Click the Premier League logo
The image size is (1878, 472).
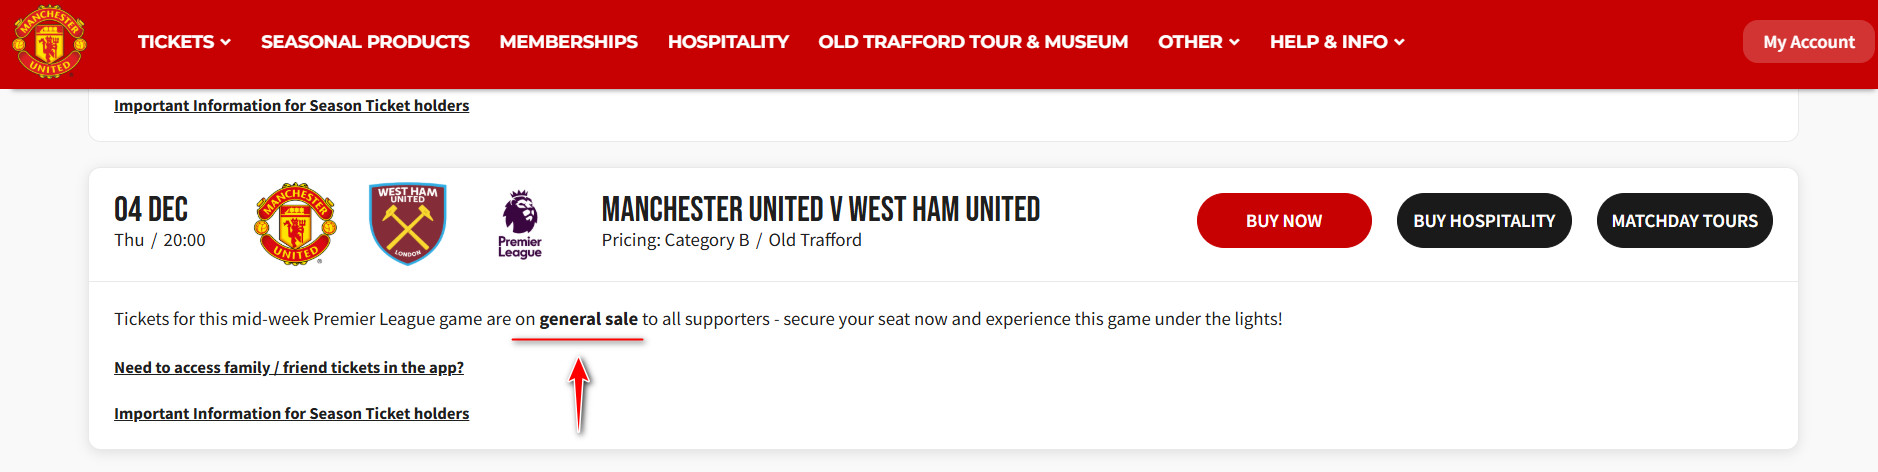520,224
